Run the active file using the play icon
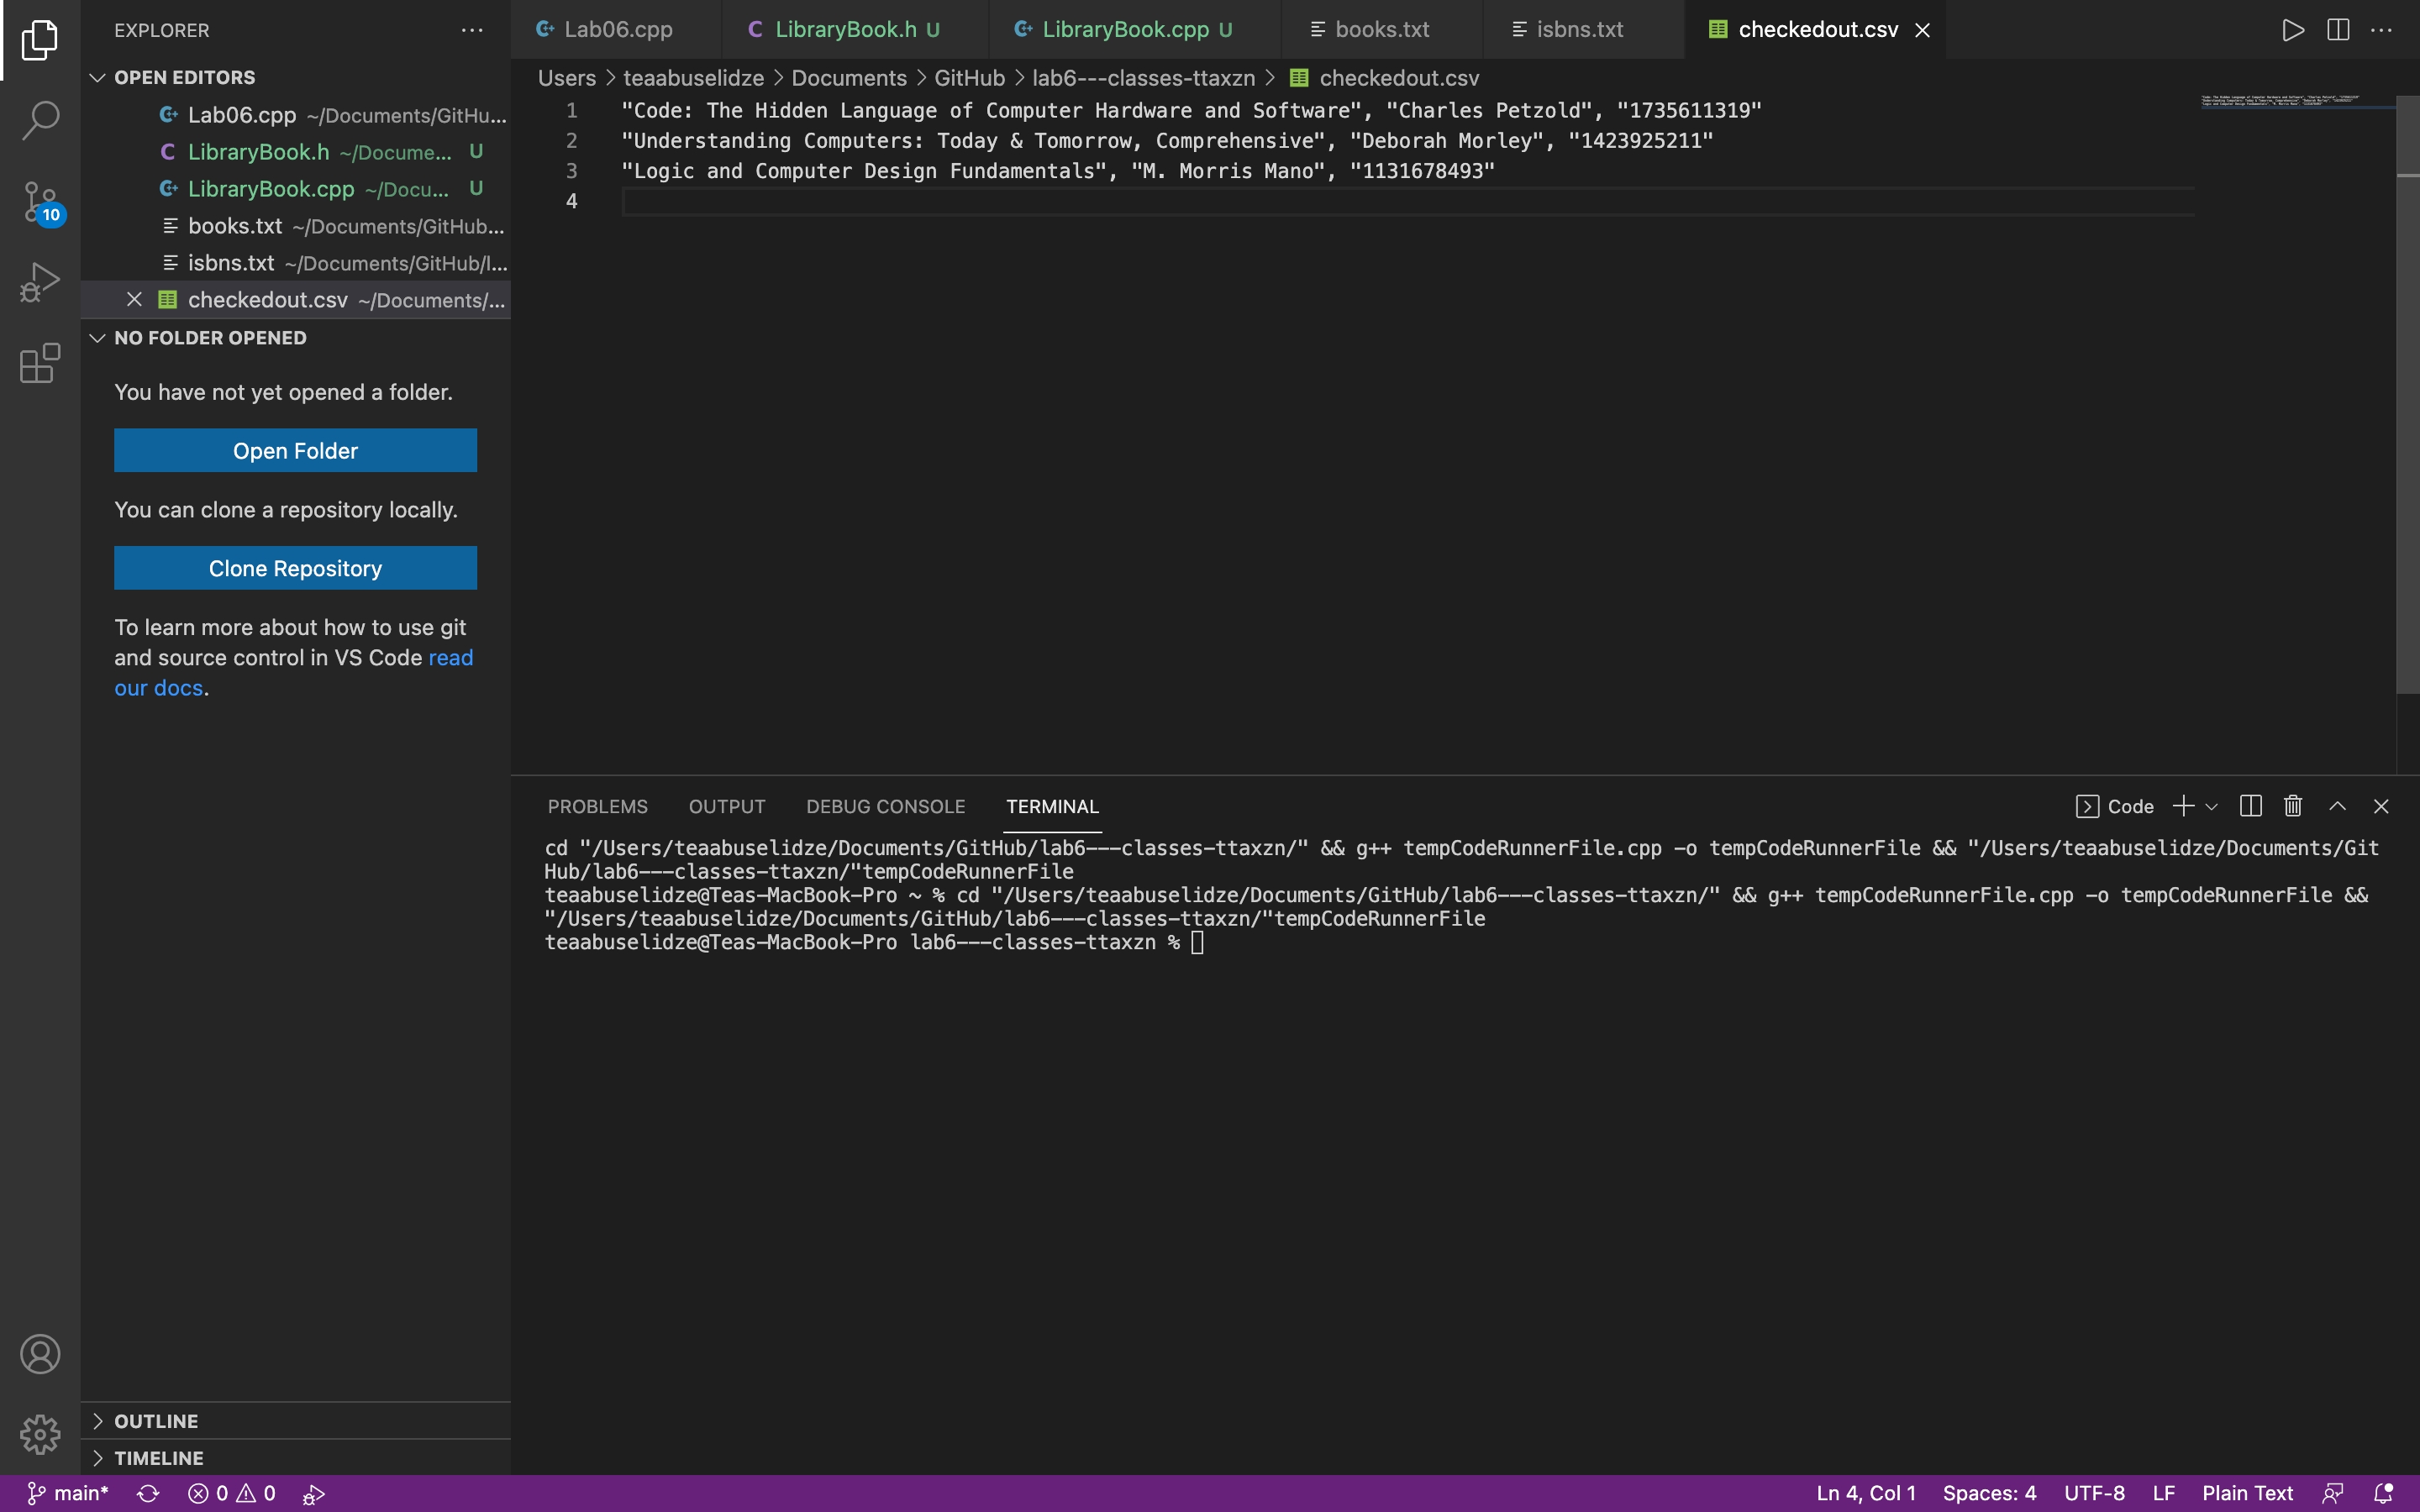2420x1512 pixels. tap(2294, 29)
